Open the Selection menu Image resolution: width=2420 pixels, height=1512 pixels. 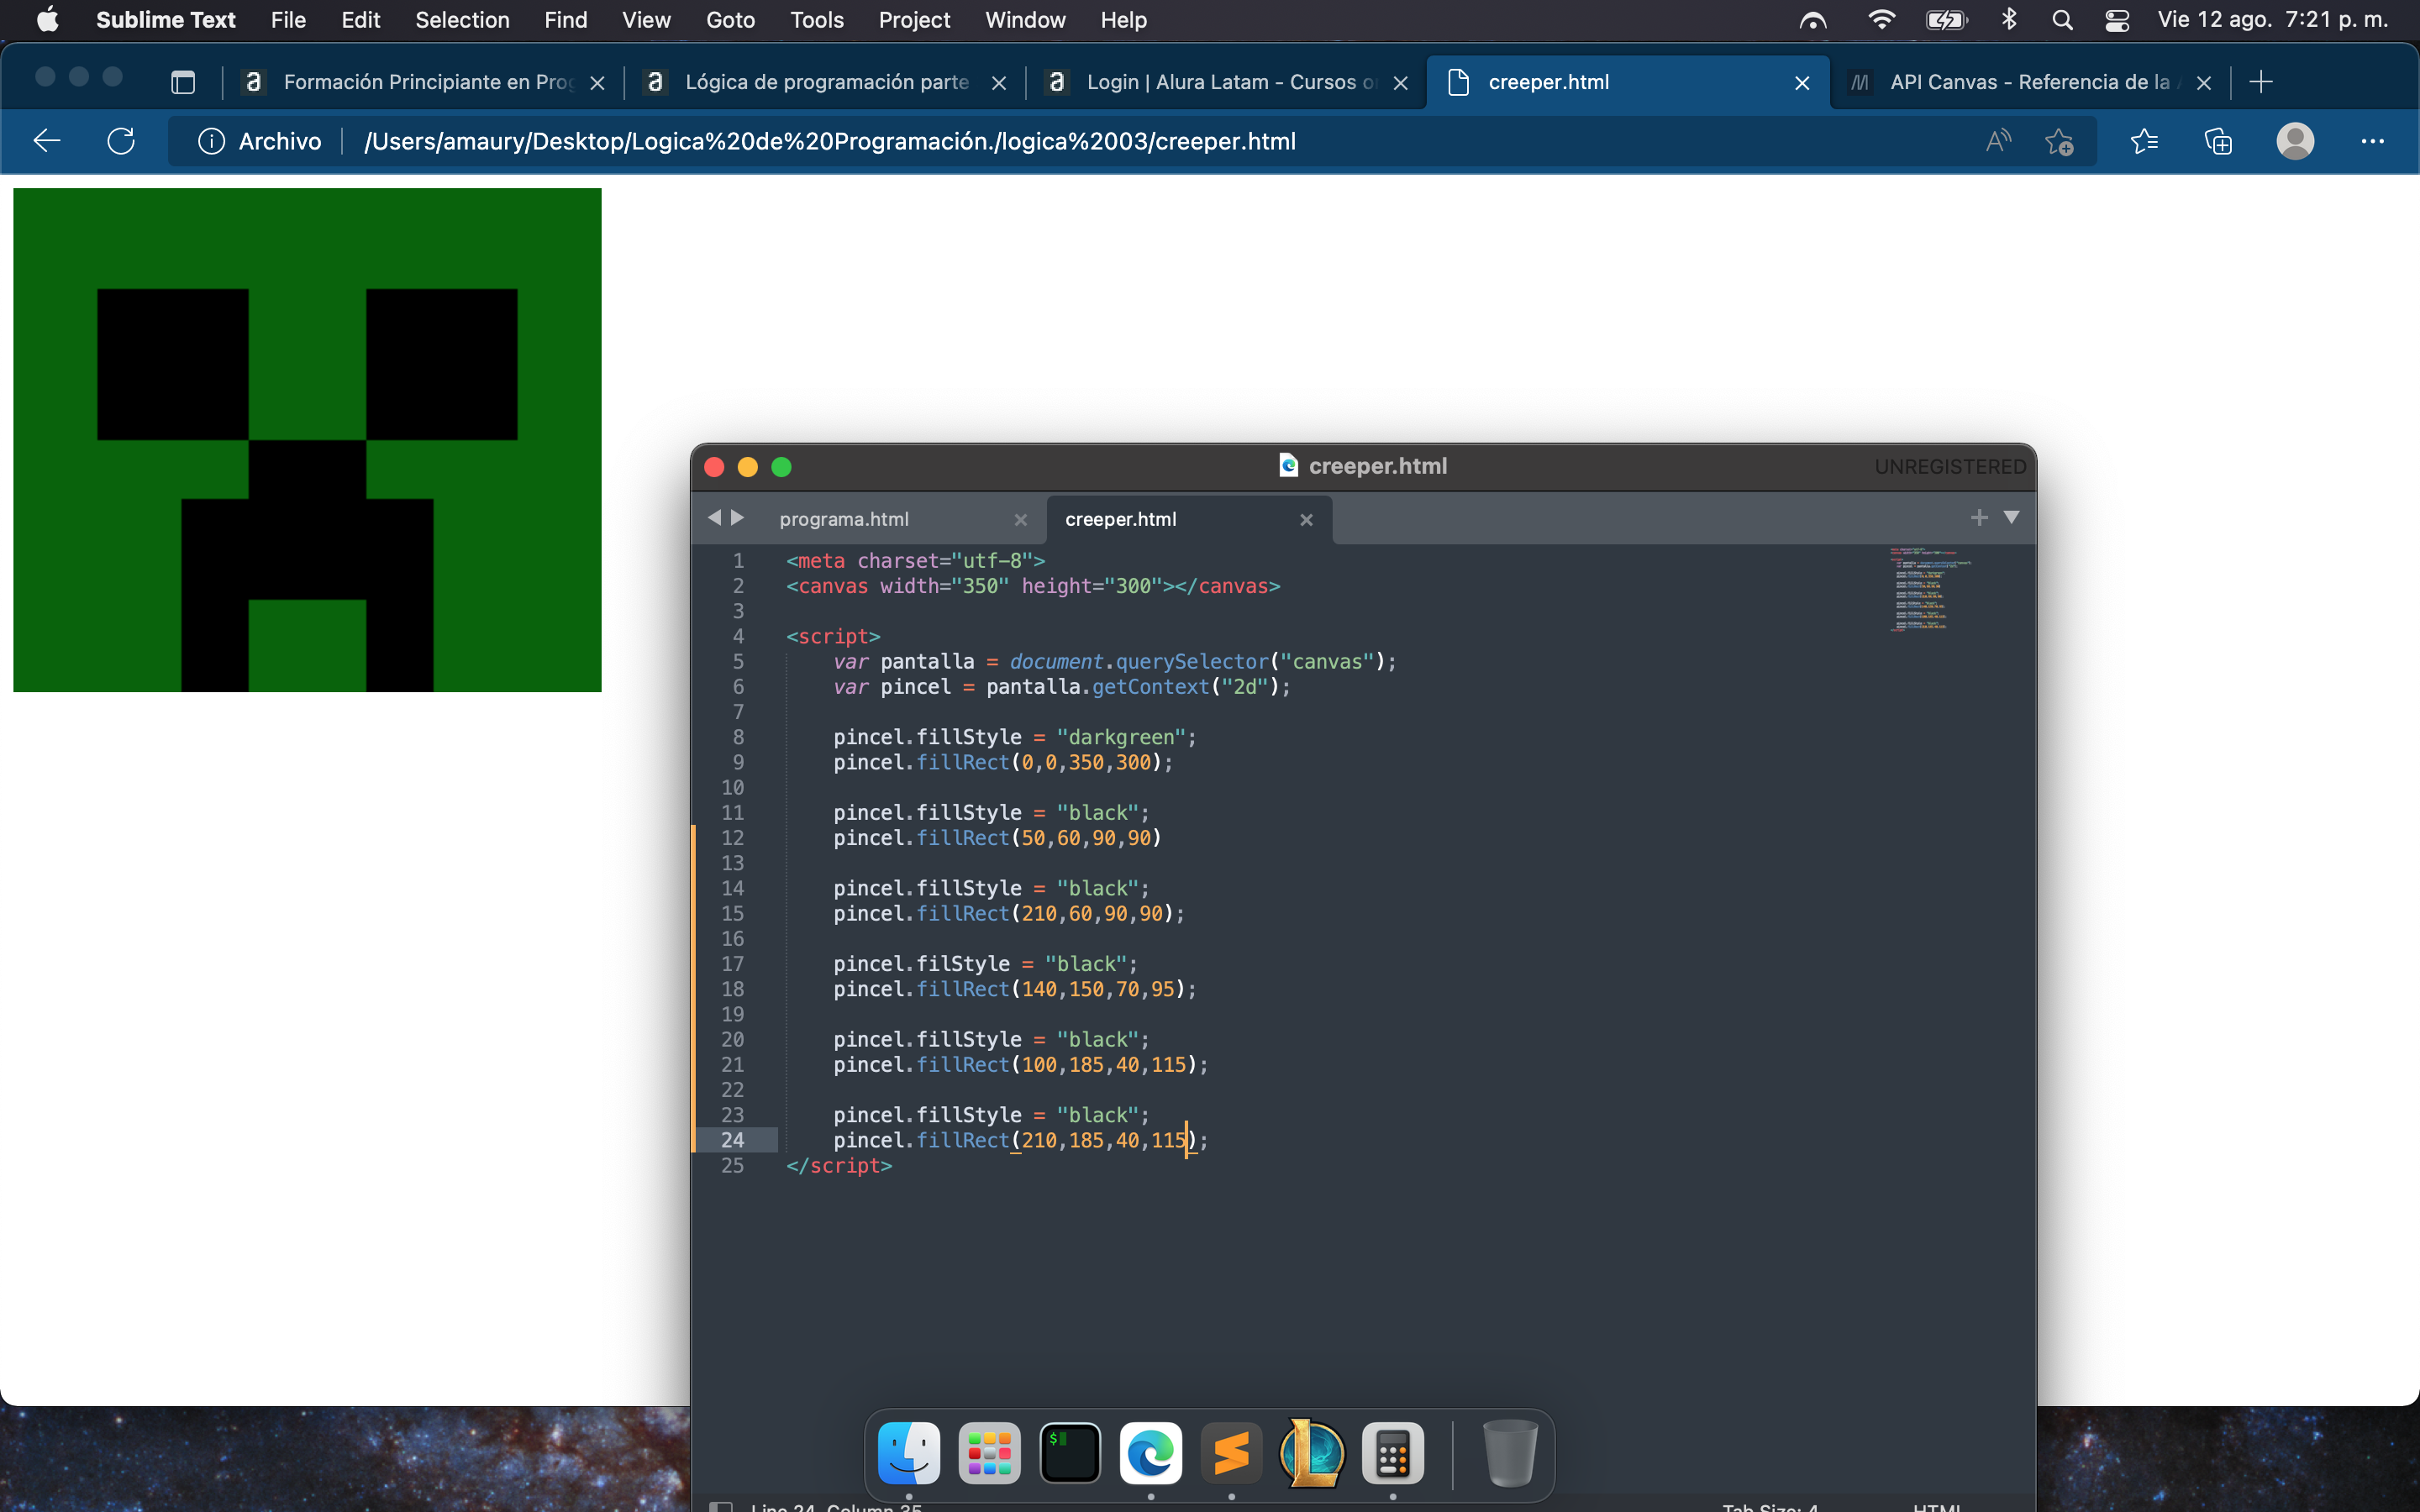462,20
